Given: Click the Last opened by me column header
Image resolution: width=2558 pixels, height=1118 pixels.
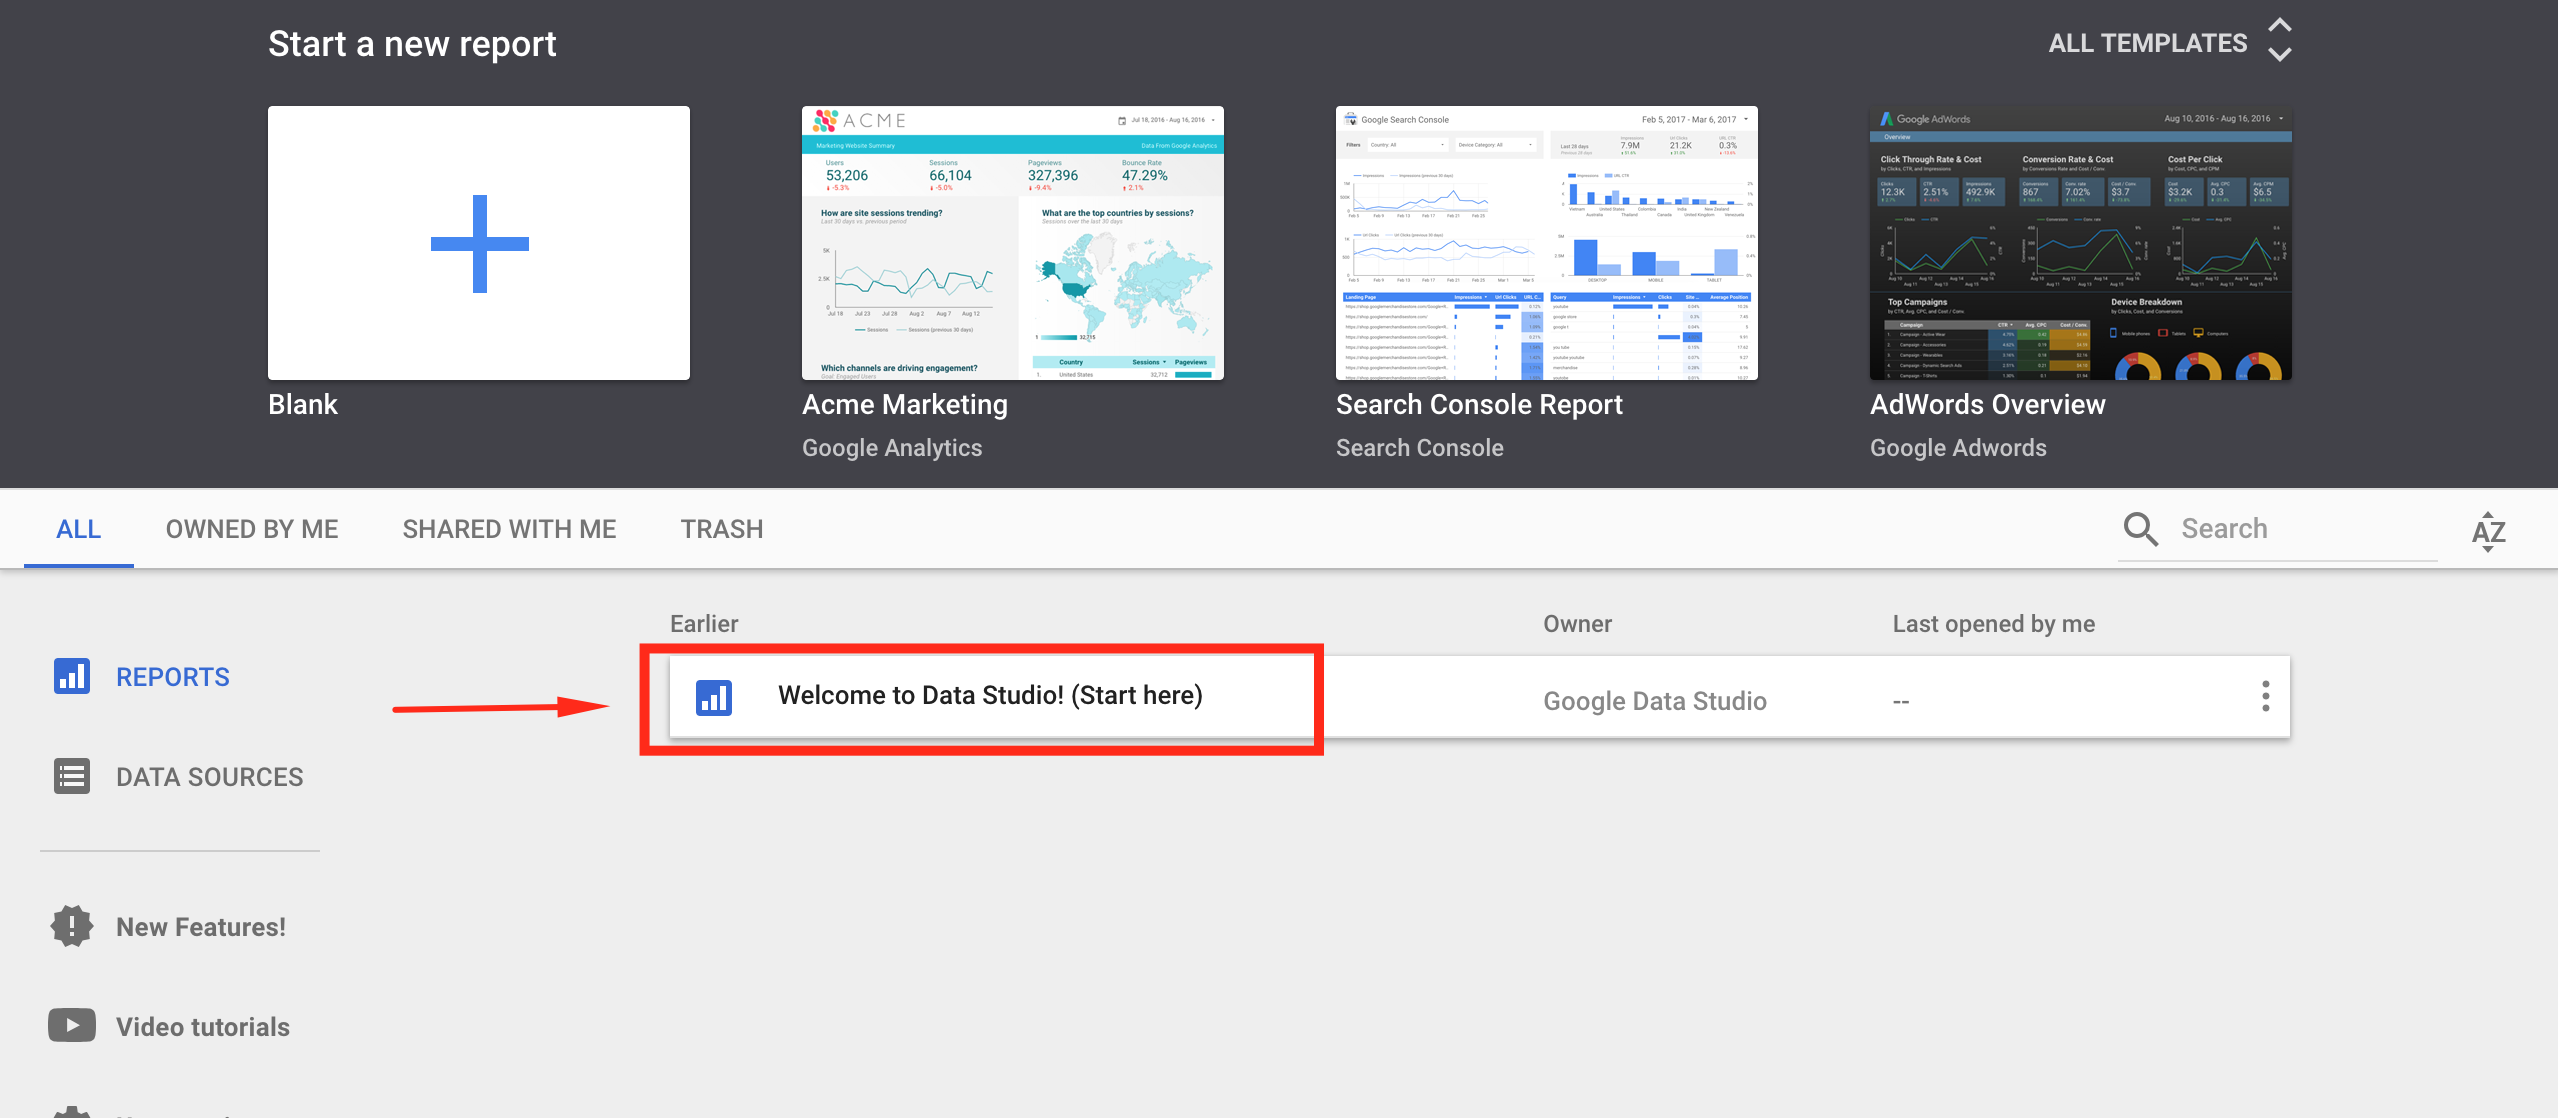Looking at the screenshot, I should [x=1993, y=624].
